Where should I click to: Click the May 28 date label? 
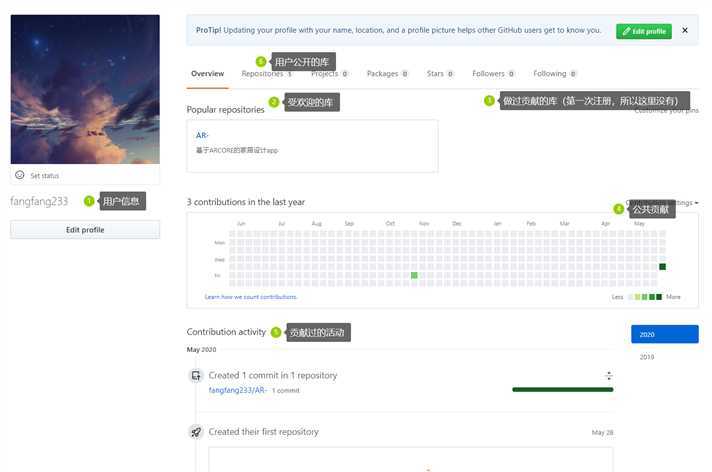tap(602, 432)
